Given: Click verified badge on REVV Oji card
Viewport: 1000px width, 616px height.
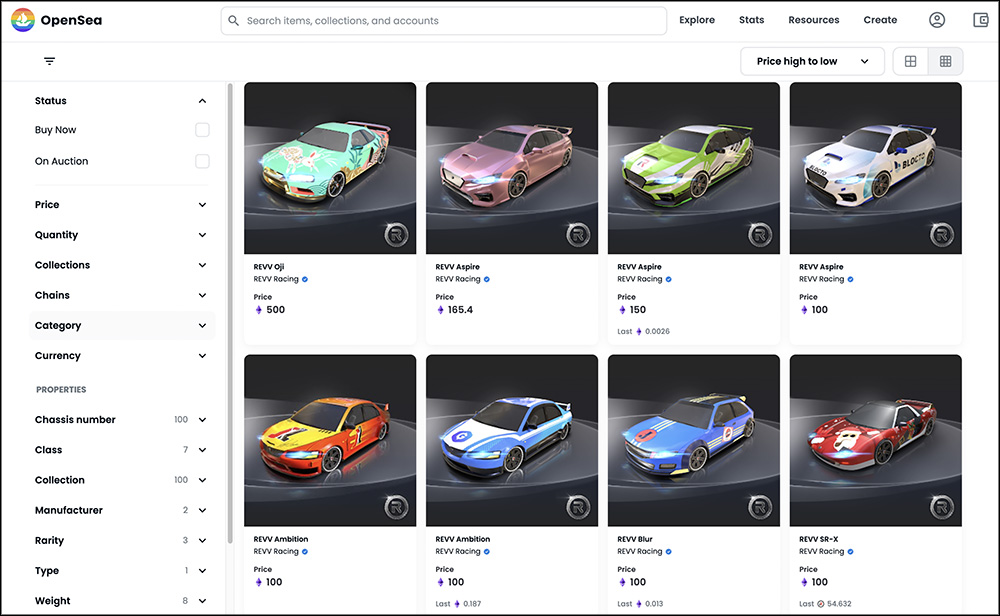Looking at the screenshot, I should 305,279.
